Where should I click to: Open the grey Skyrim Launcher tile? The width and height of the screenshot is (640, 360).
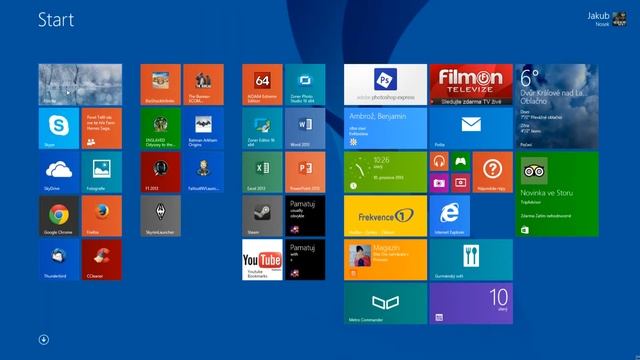pos(160,216)
